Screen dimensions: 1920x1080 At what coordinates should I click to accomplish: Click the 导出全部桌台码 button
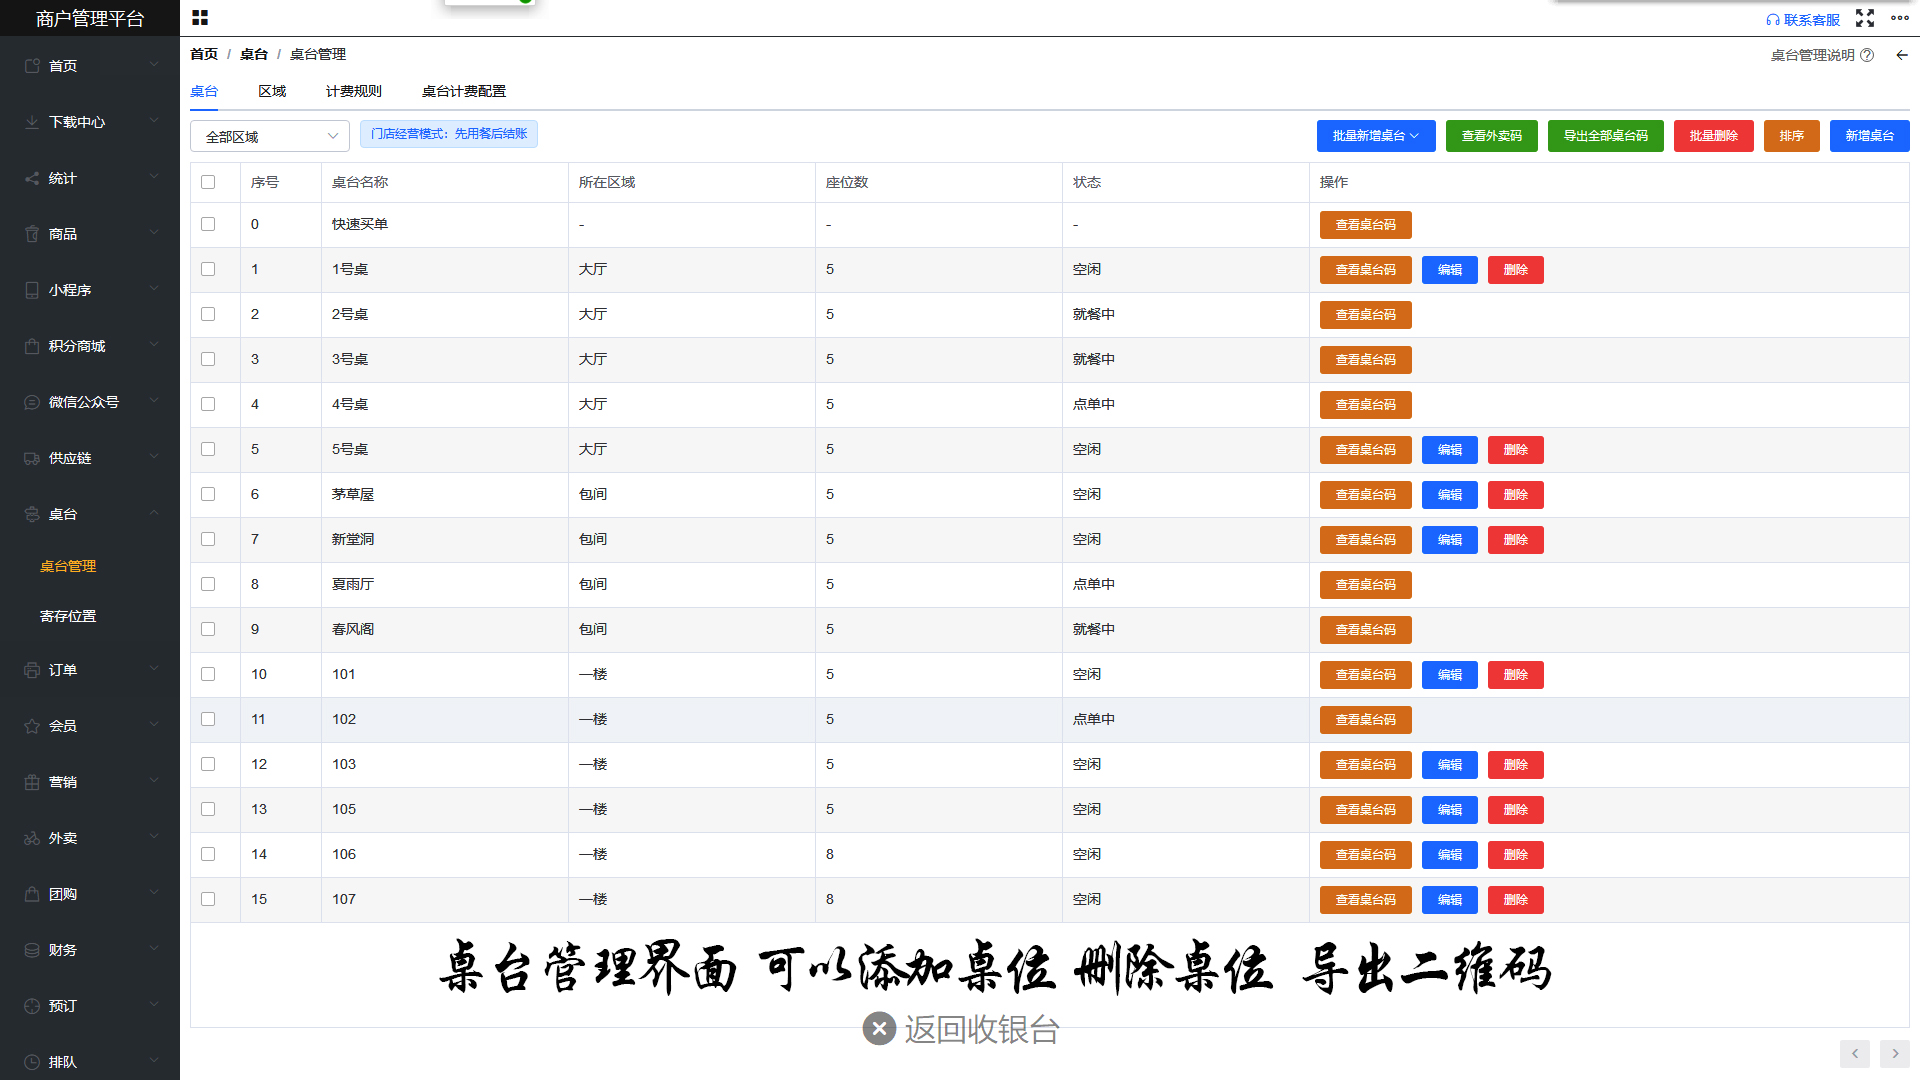(x=1605, y=136)
